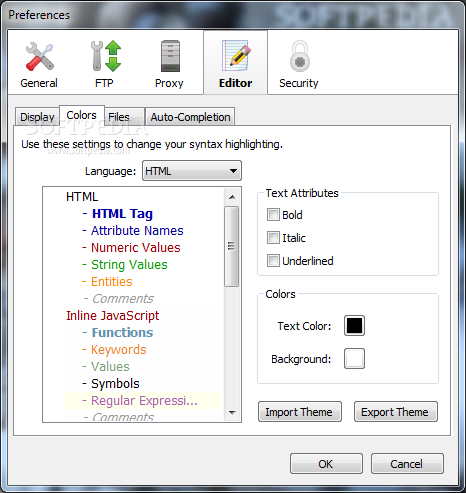Open General preferences wrench icon
Image resolution: width=466 pixels, height=493 pixels.
tap(39, 57)
